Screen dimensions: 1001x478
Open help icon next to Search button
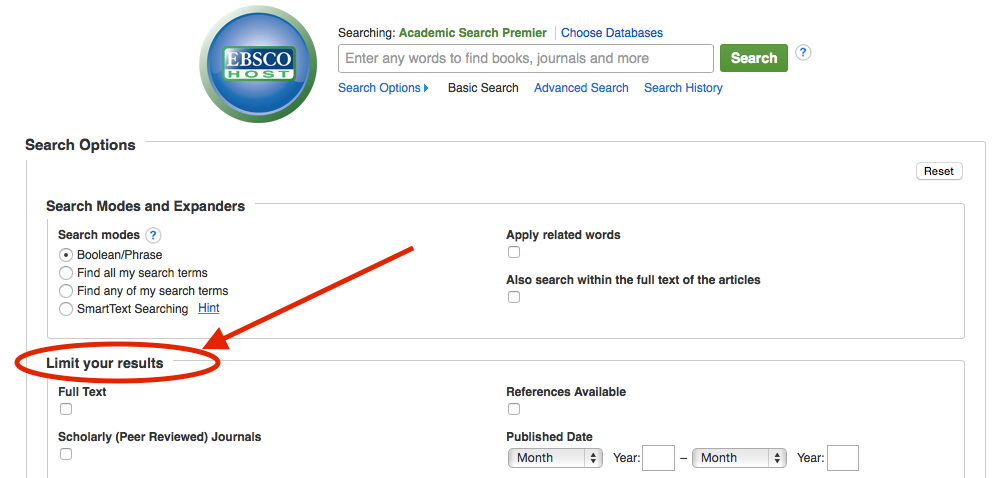tap(804, 52)
